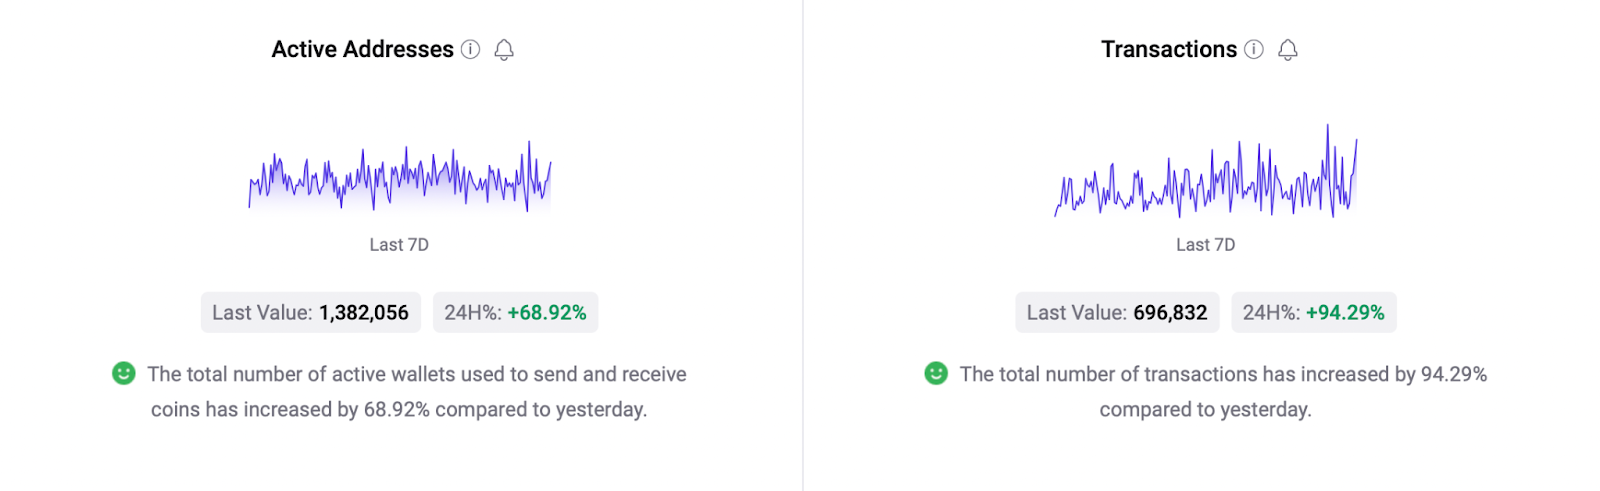Viewport: 1600px width, 491px height.
Task: Click the Transactions bell alert icon
Action: tap(1288, 50)
